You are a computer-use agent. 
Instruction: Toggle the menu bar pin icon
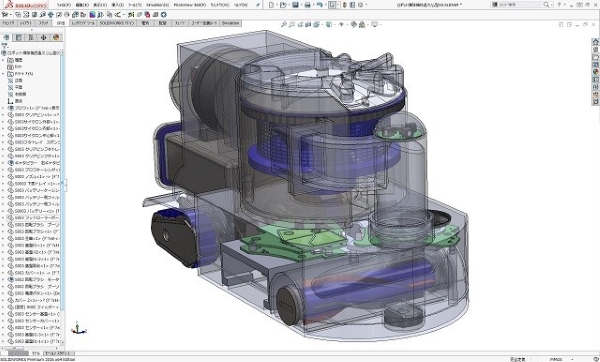[258, 5]
